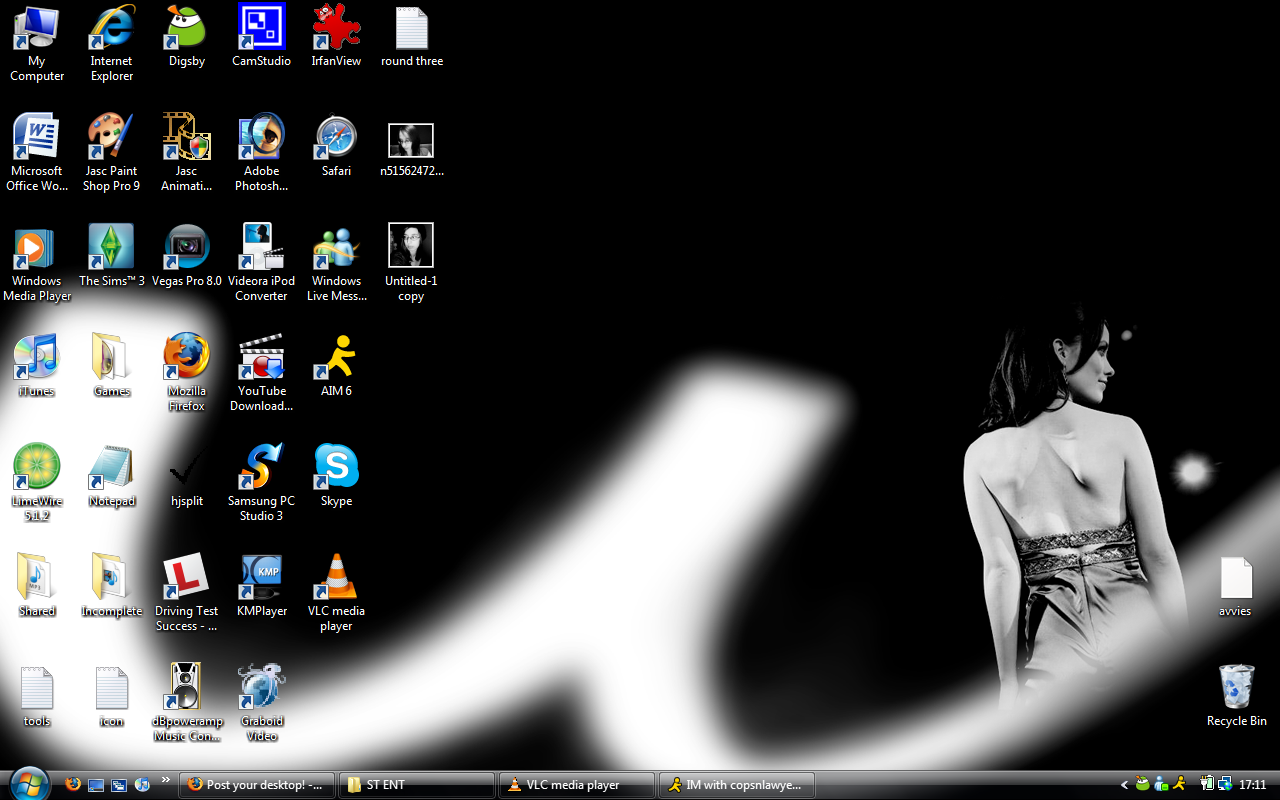This screenshot has width=1280, height=800.
Task: Open the Recycle Bin icon
Action: [1236, 688]
